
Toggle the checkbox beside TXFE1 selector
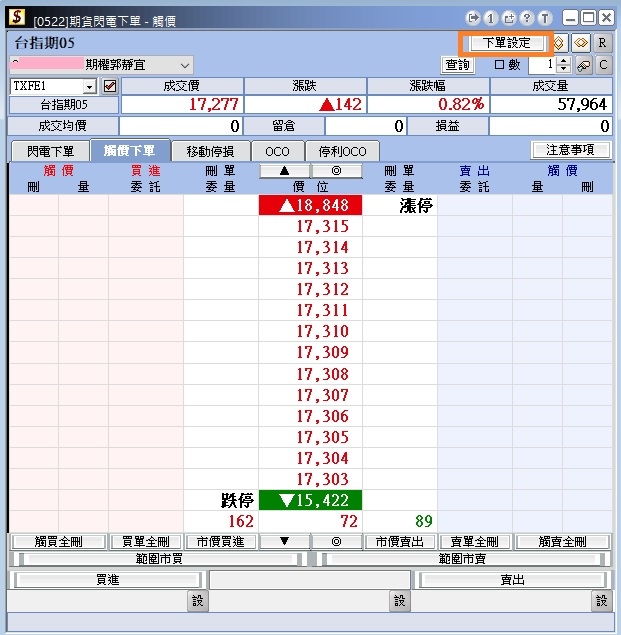(x=110, y=86)
